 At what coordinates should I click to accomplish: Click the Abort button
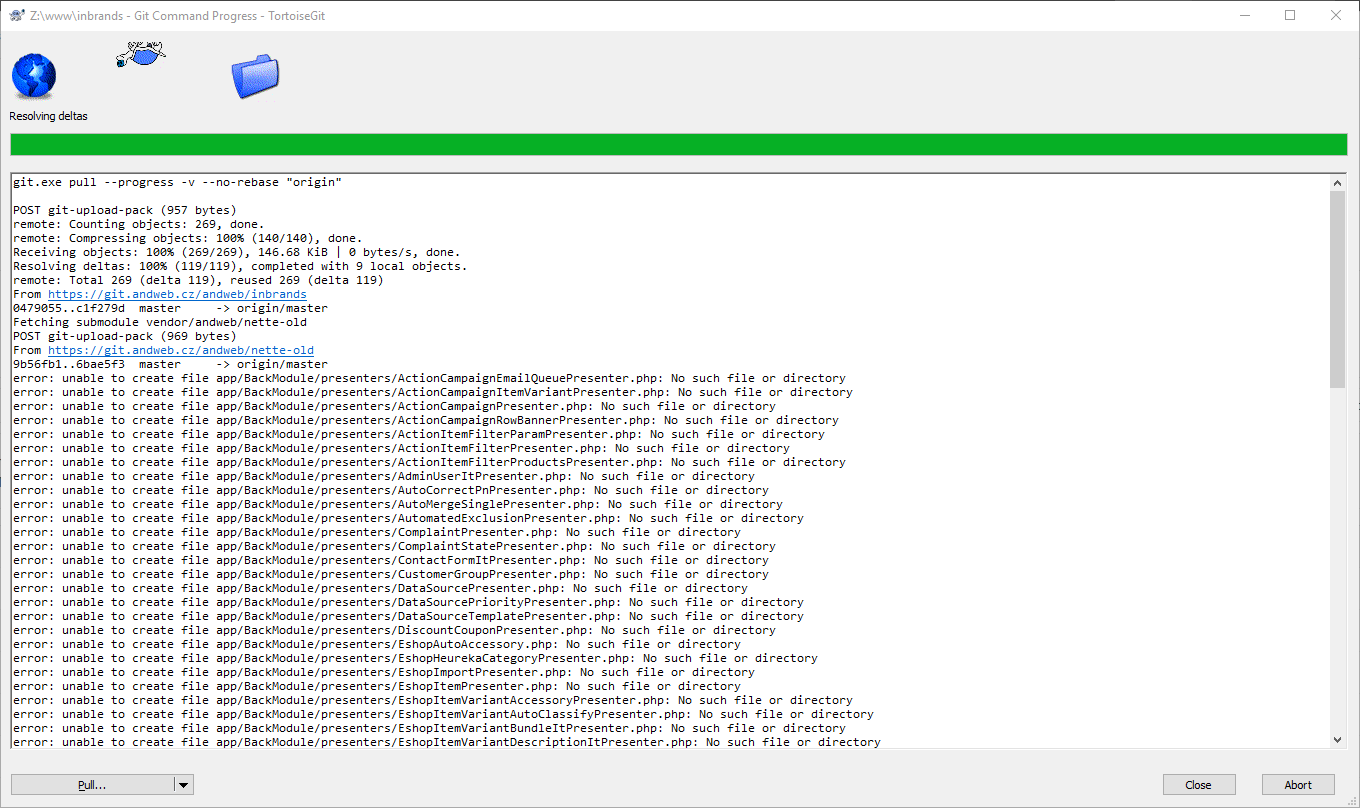tap(1298, 785)
